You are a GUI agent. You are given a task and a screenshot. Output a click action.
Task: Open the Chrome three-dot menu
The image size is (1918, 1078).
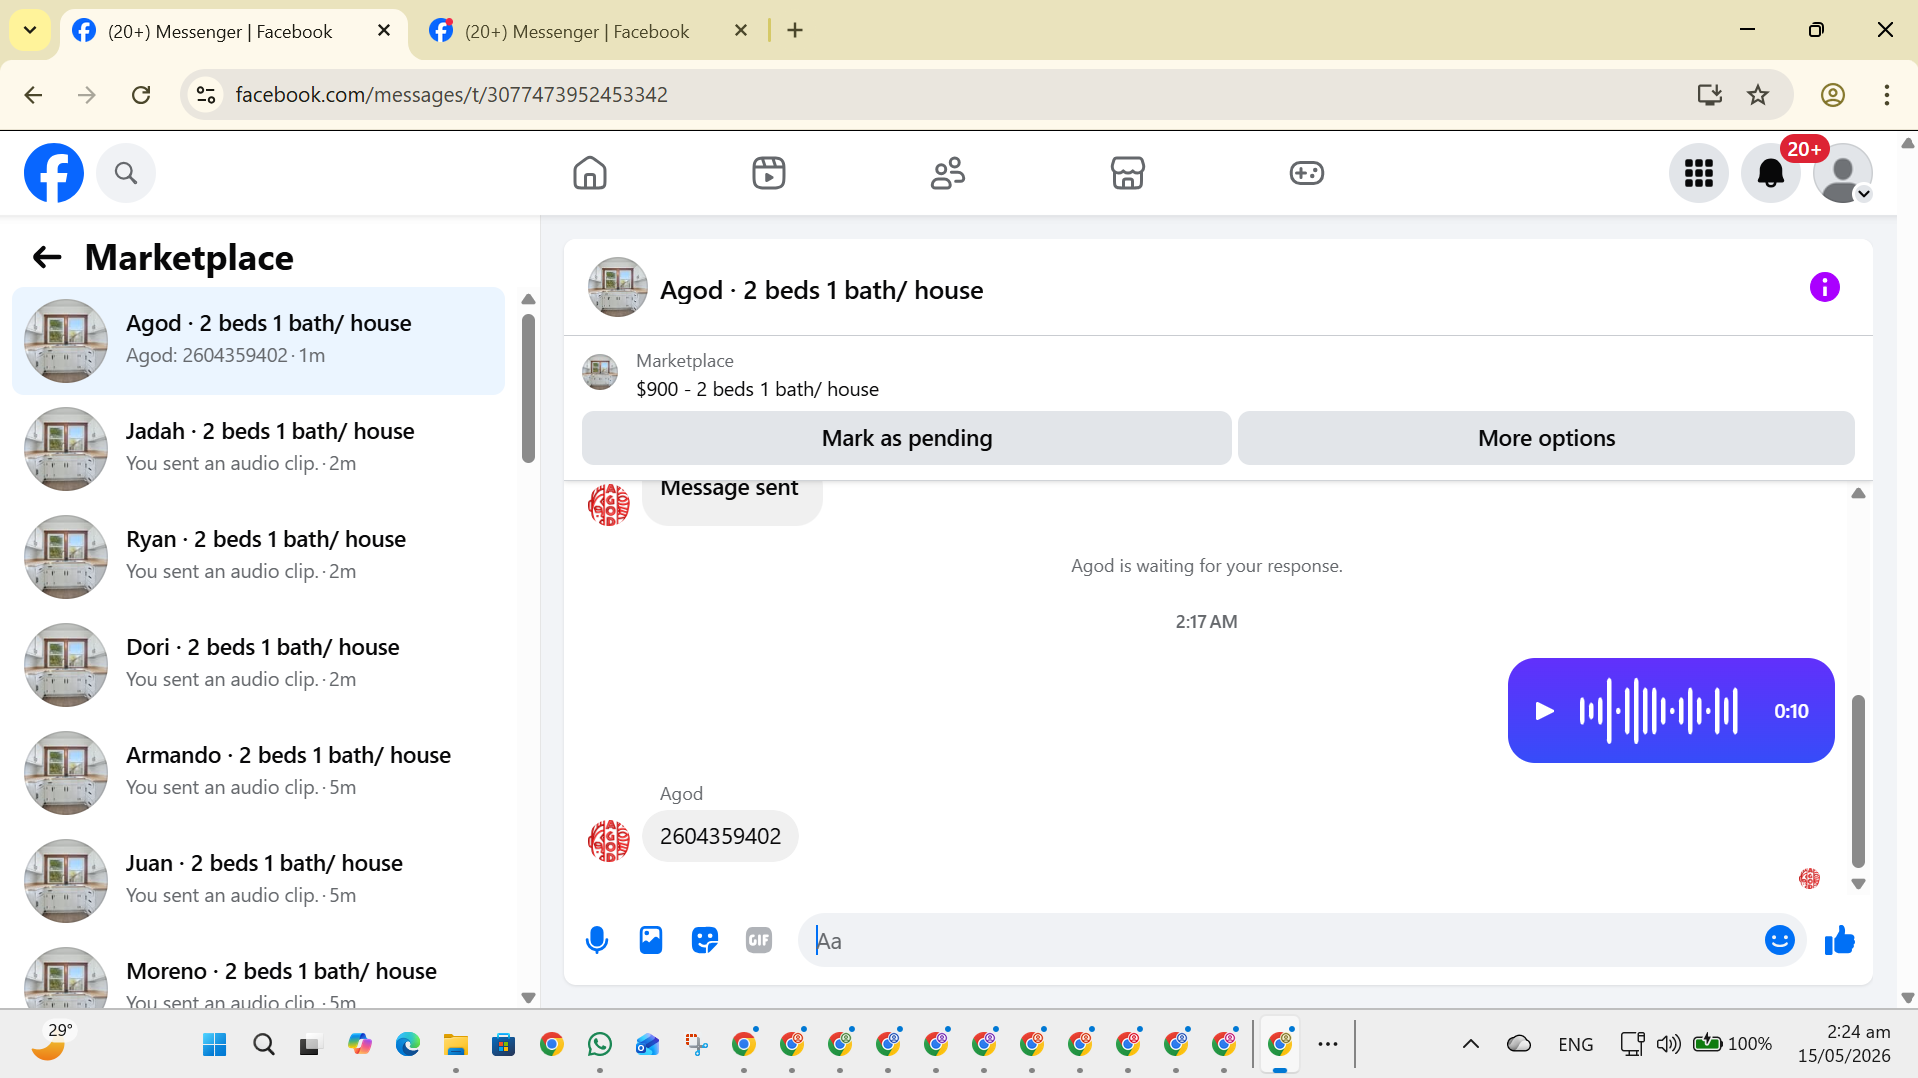coord(1886,95)
